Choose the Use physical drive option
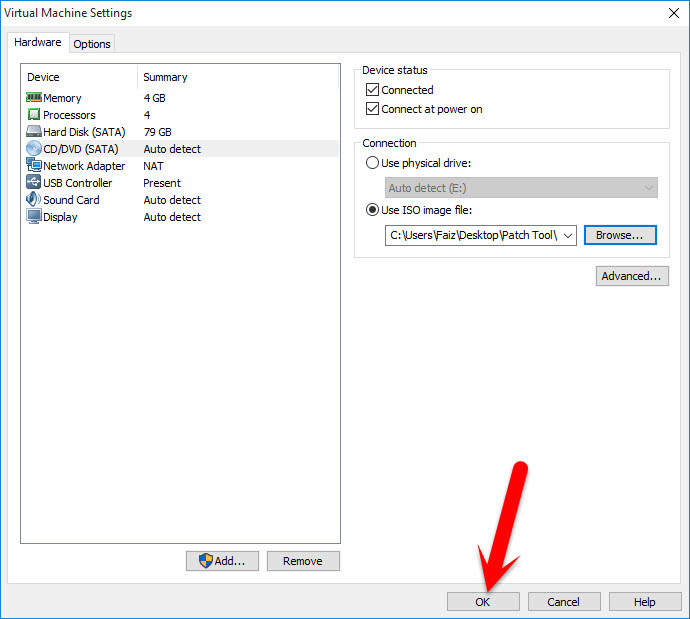The image size is (690, 619). (x=372, y=163)
